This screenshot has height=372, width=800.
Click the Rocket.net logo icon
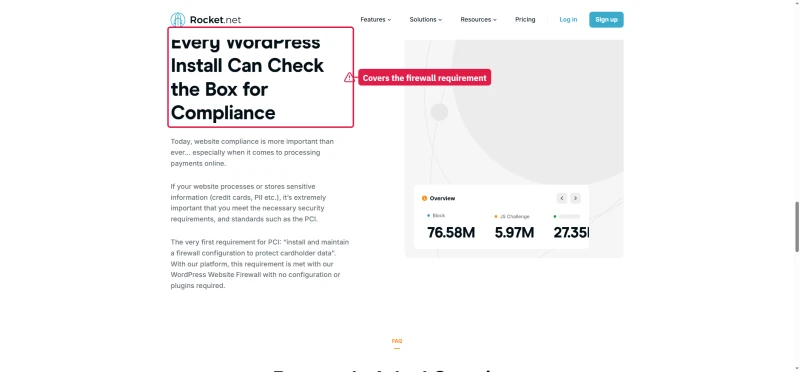coord(178,20)
